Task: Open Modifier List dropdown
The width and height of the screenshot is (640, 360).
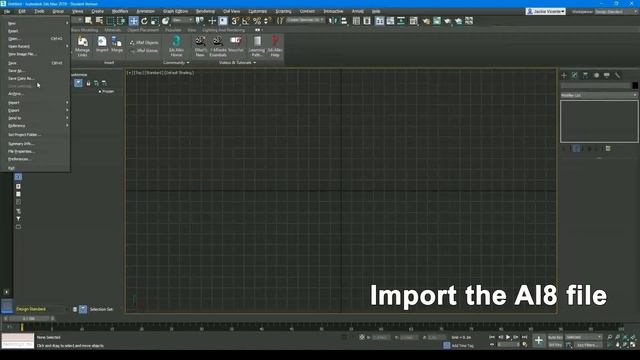Action: 599,95
